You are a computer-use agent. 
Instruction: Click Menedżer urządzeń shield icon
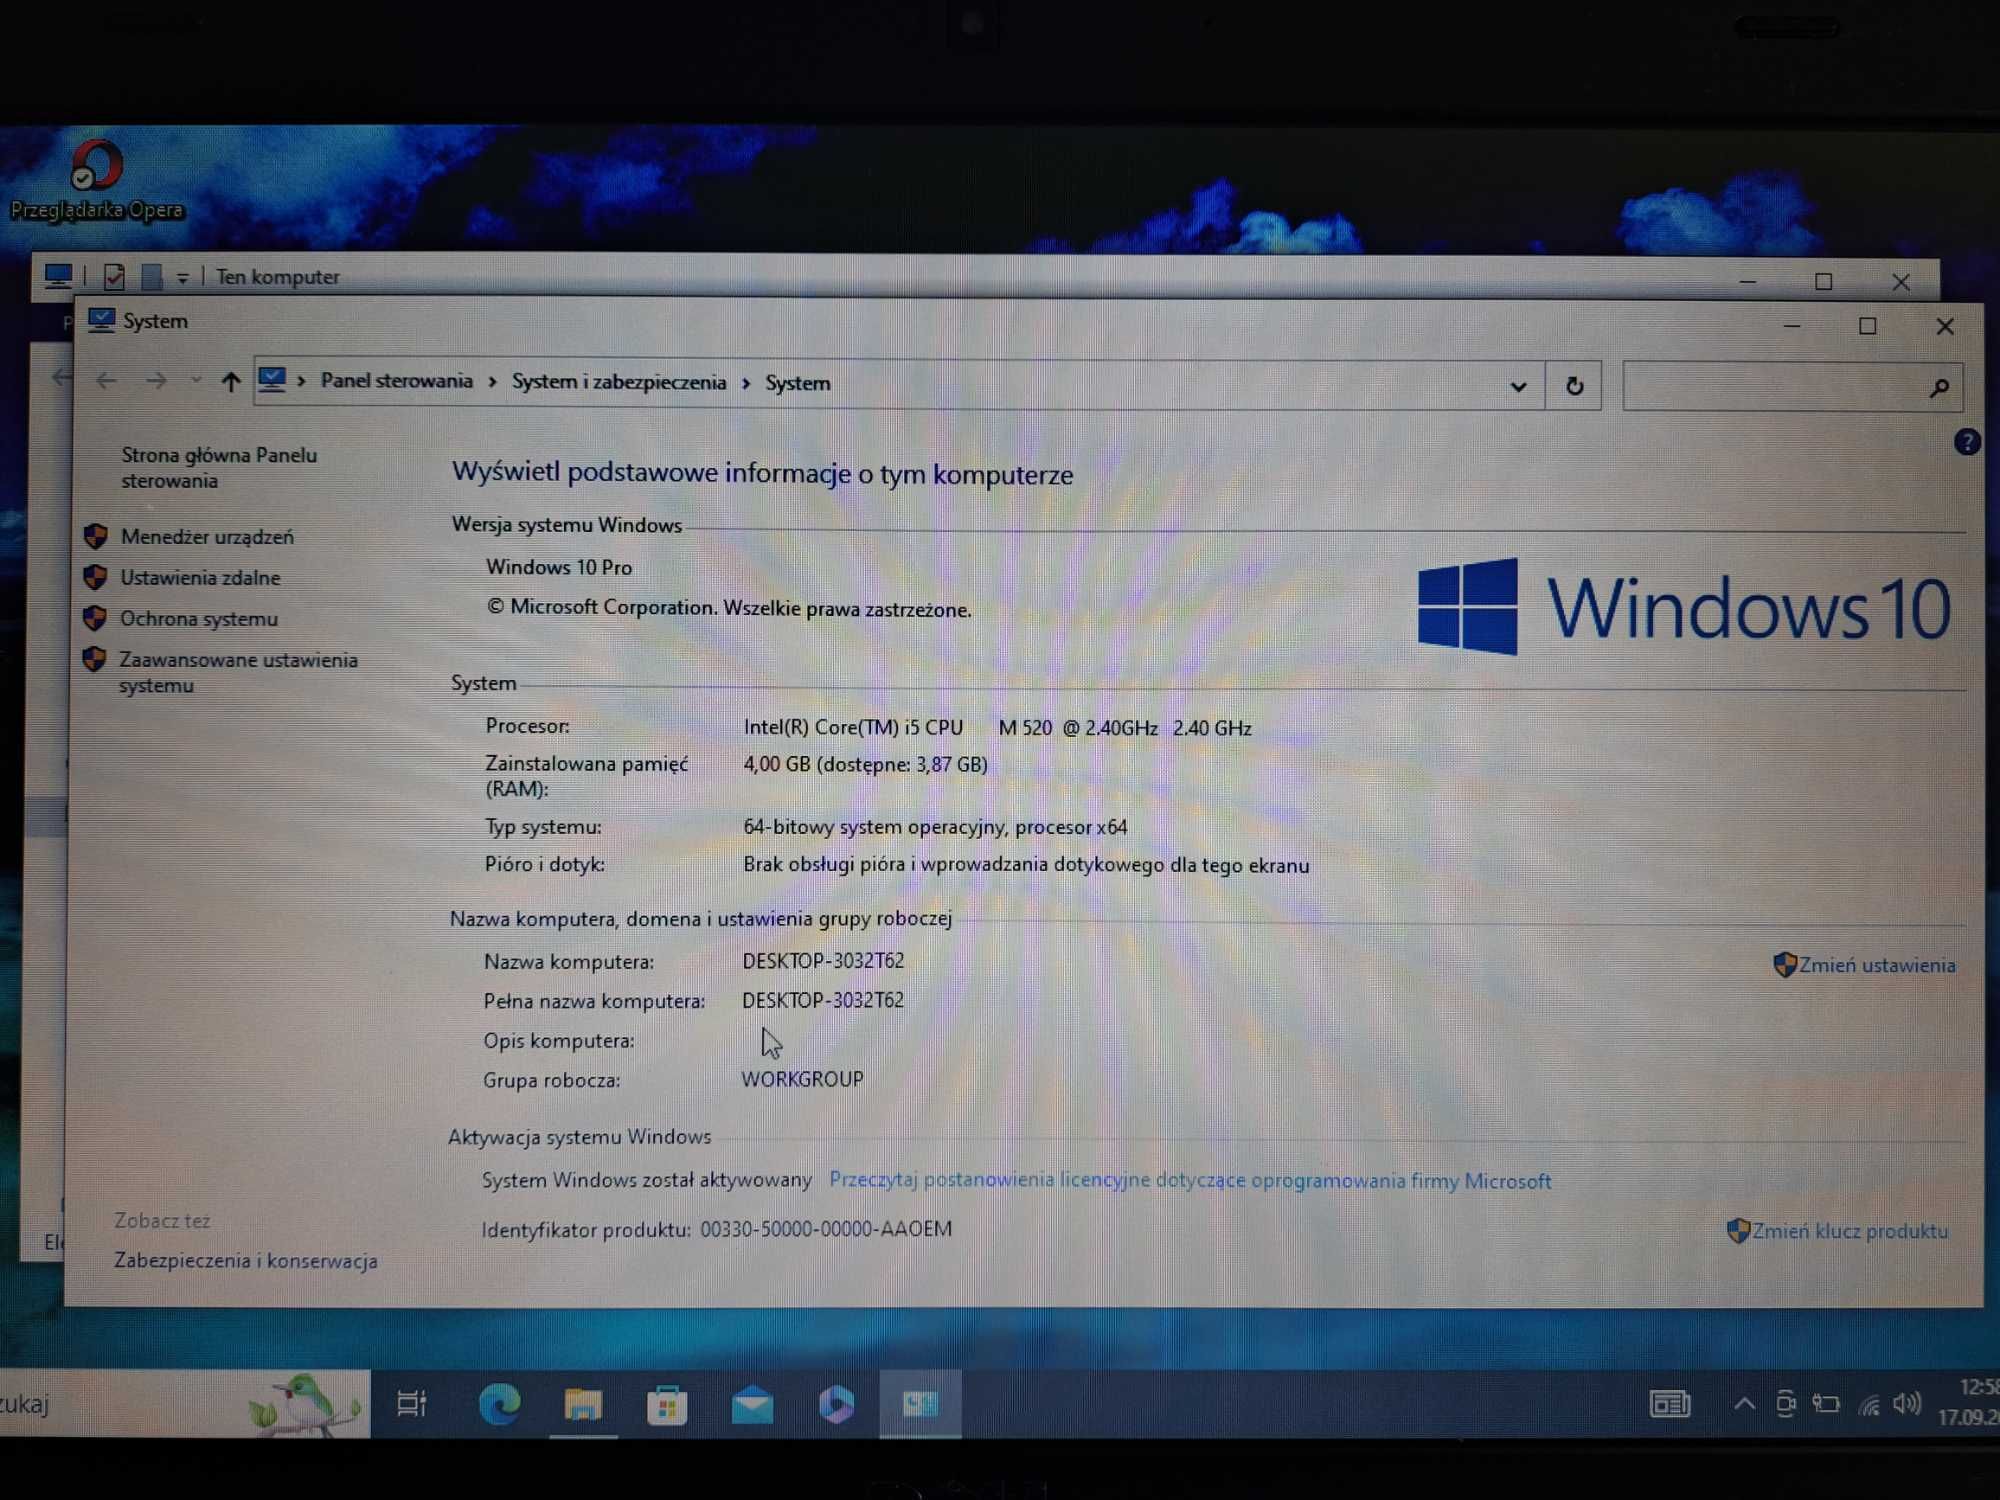[x=96, y=536]
